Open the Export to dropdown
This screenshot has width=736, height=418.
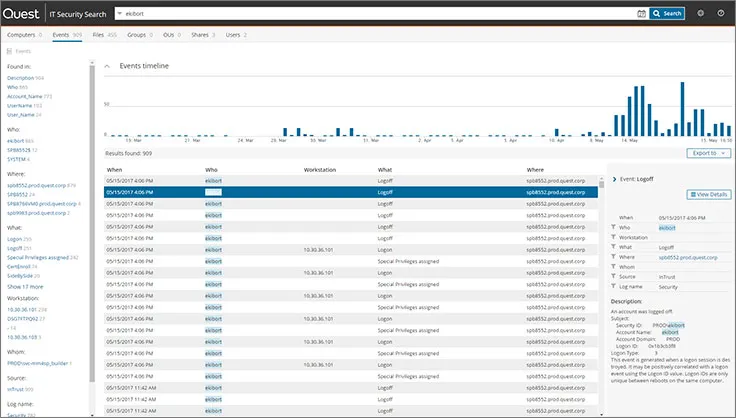[x=709, y=153]
